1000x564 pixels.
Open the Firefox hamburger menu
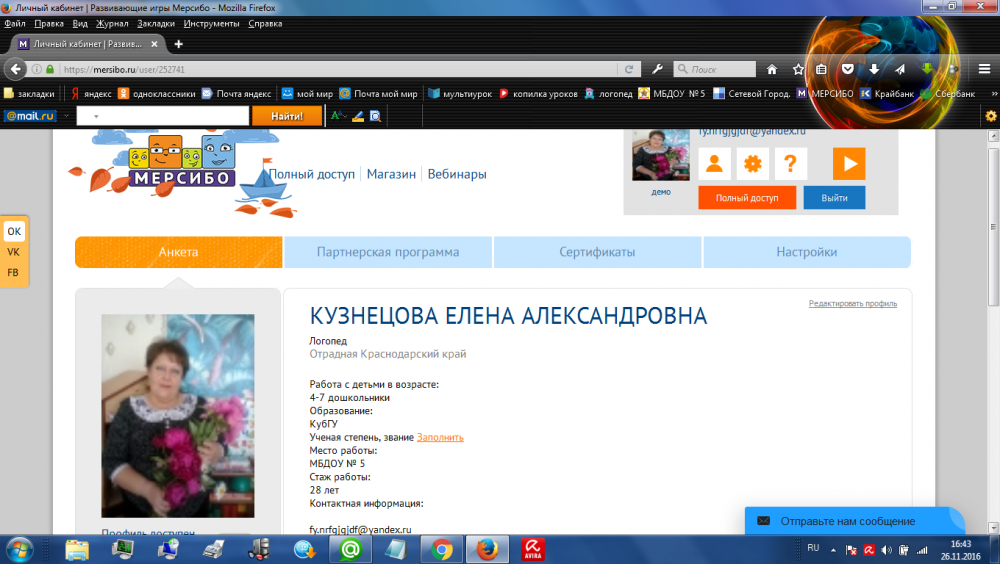984,69
